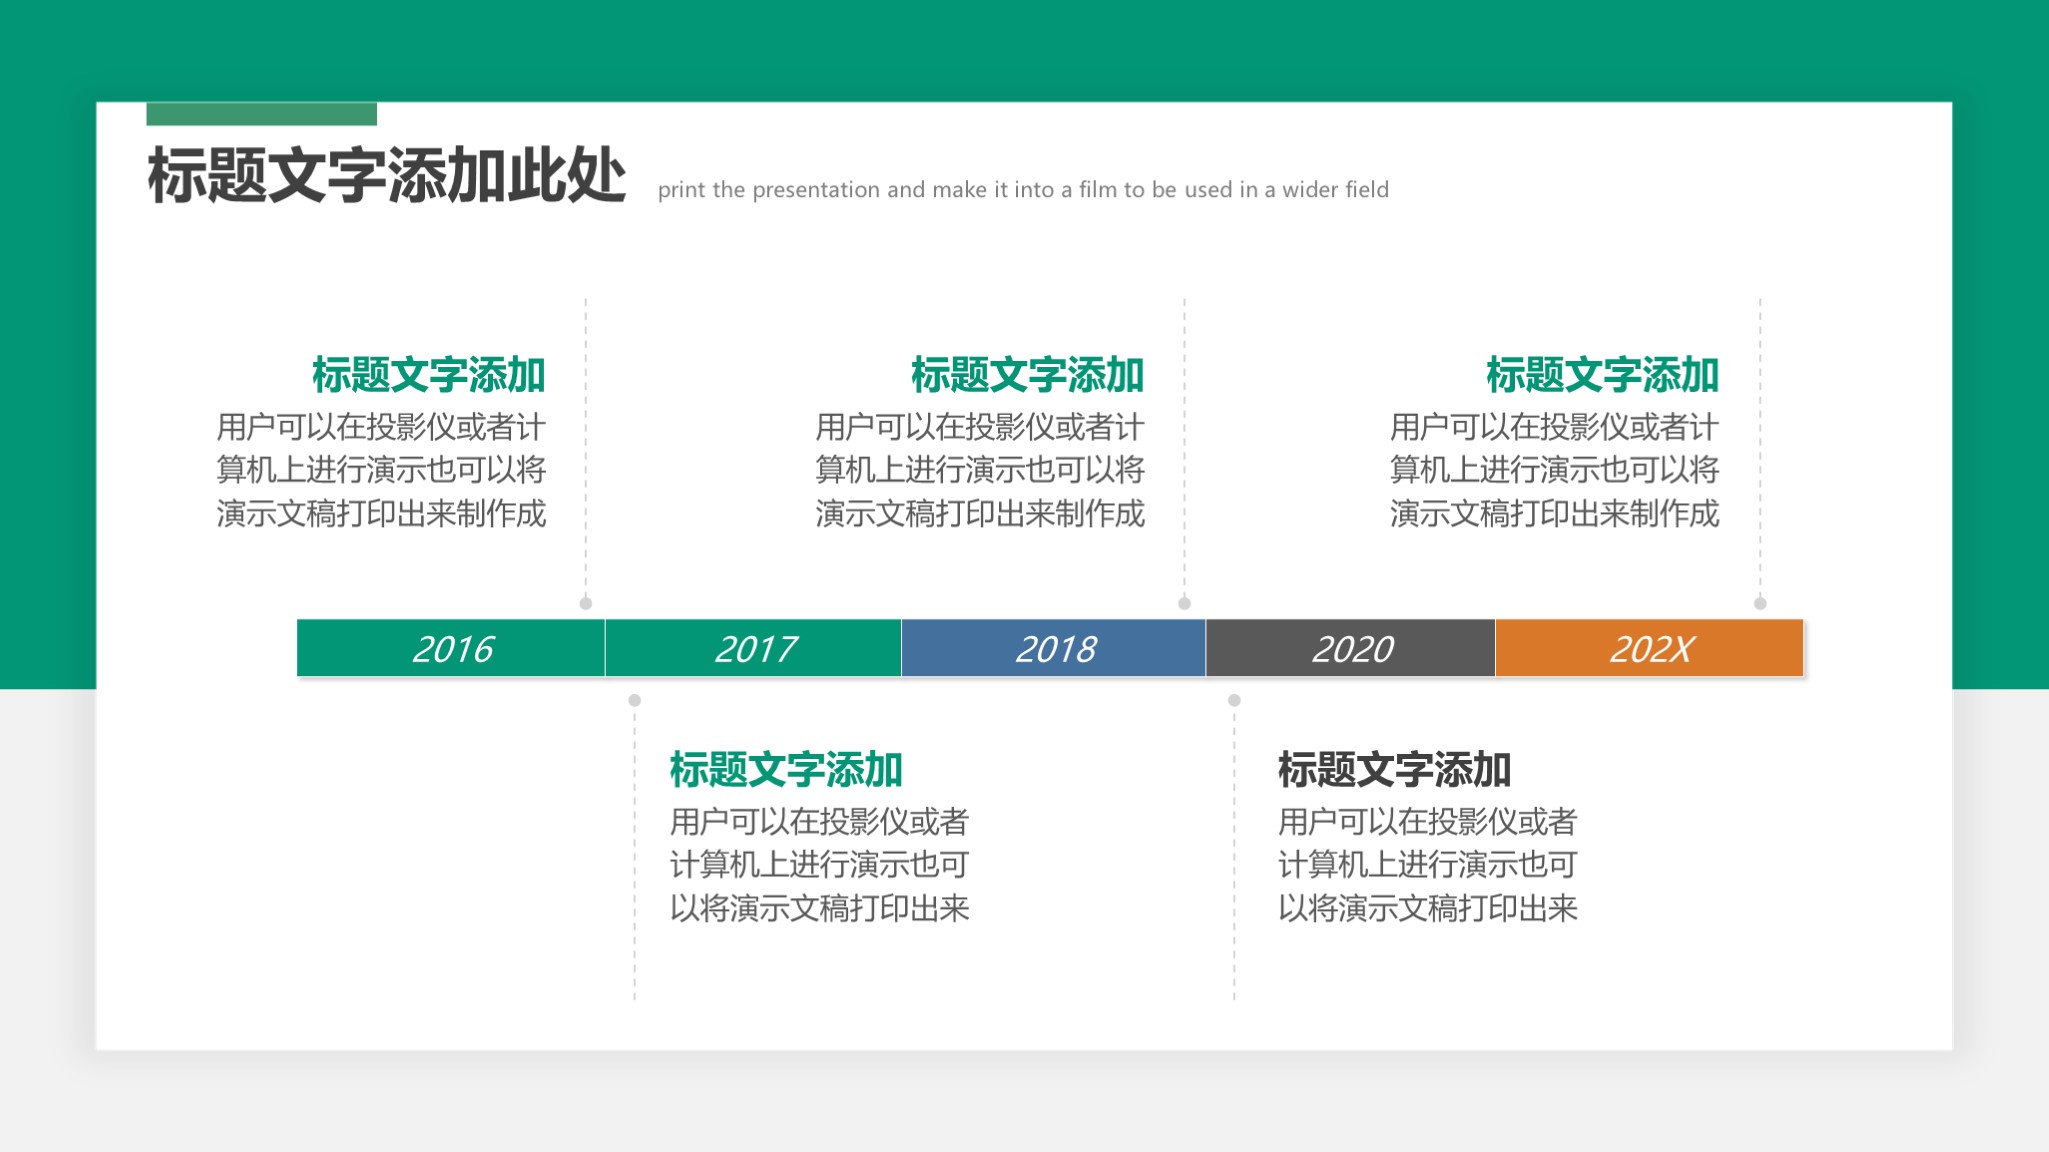
Task: Click the top-right green section heading
Action: (1602, 375)
